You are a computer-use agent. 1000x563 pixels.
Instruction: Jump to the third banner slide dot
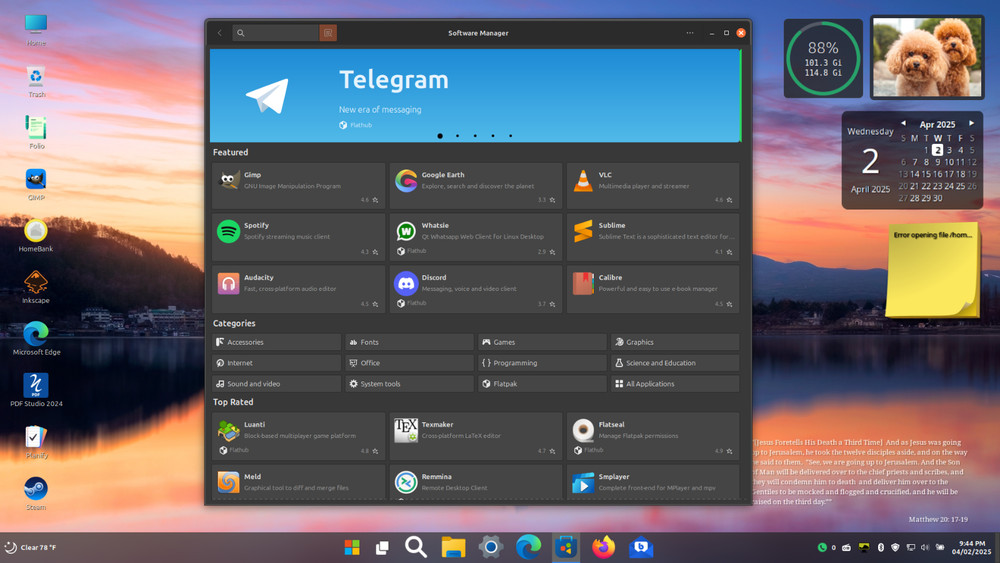point(475,136)
